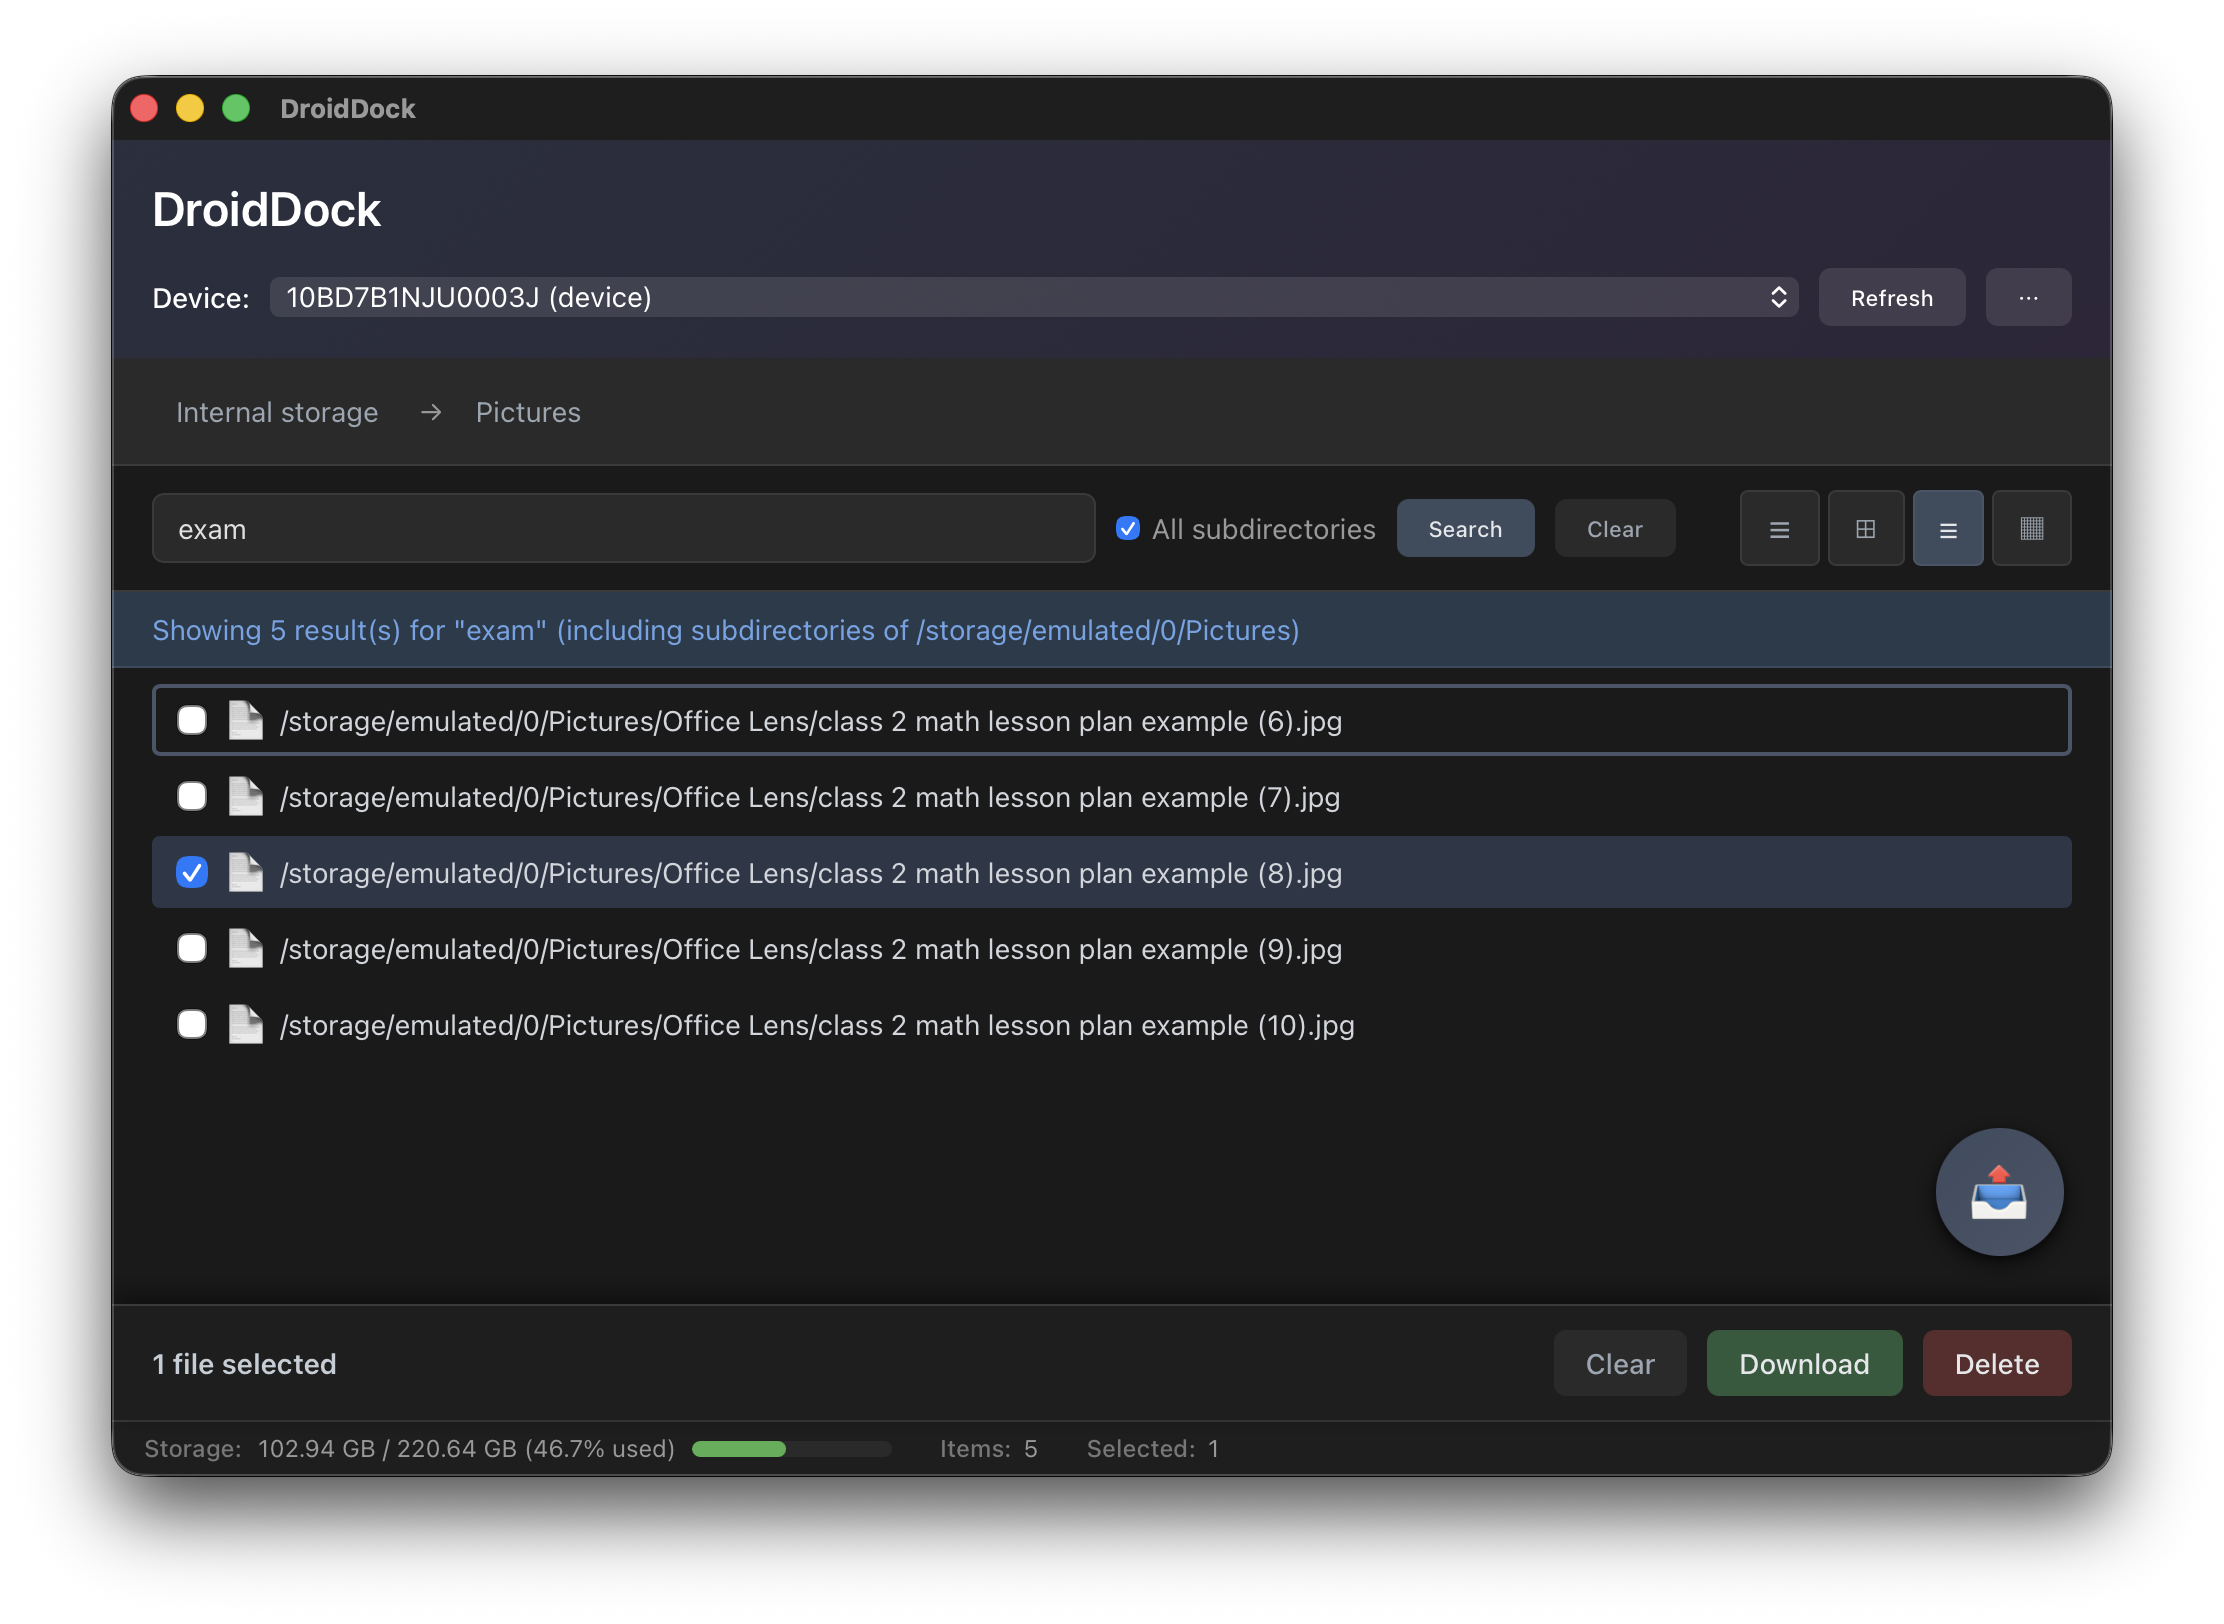The width and height of the screenshot is (2224, 1624).
Task: Open the three-dots more options button
Action: coord(2027,298)
